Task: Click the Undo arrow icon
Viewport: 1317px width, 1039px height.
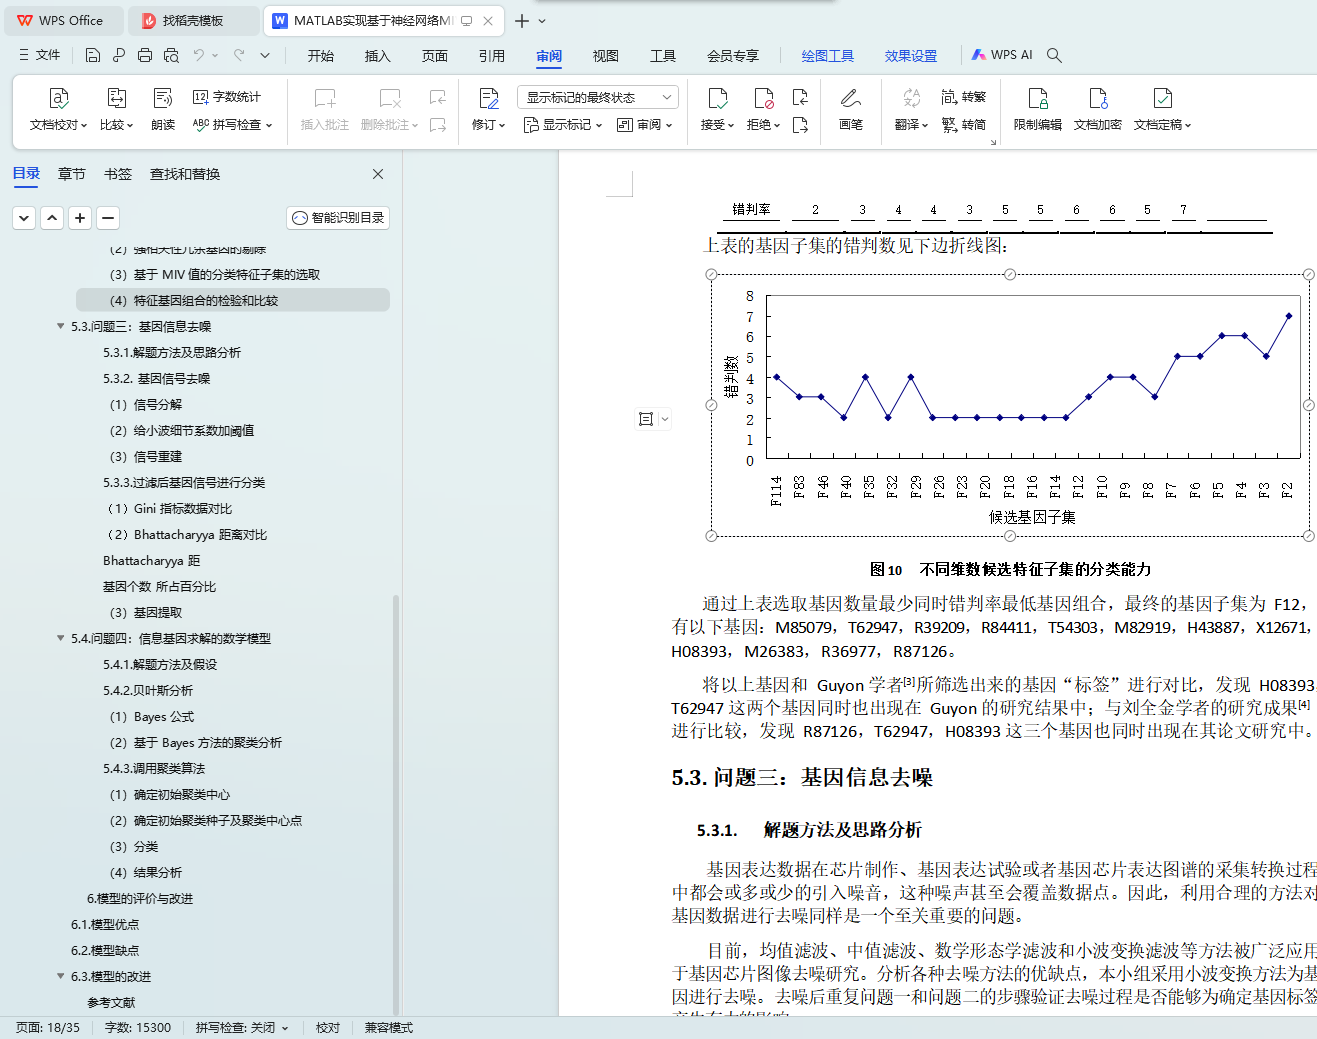Action: pyautogui.click(x=198, y=55)
